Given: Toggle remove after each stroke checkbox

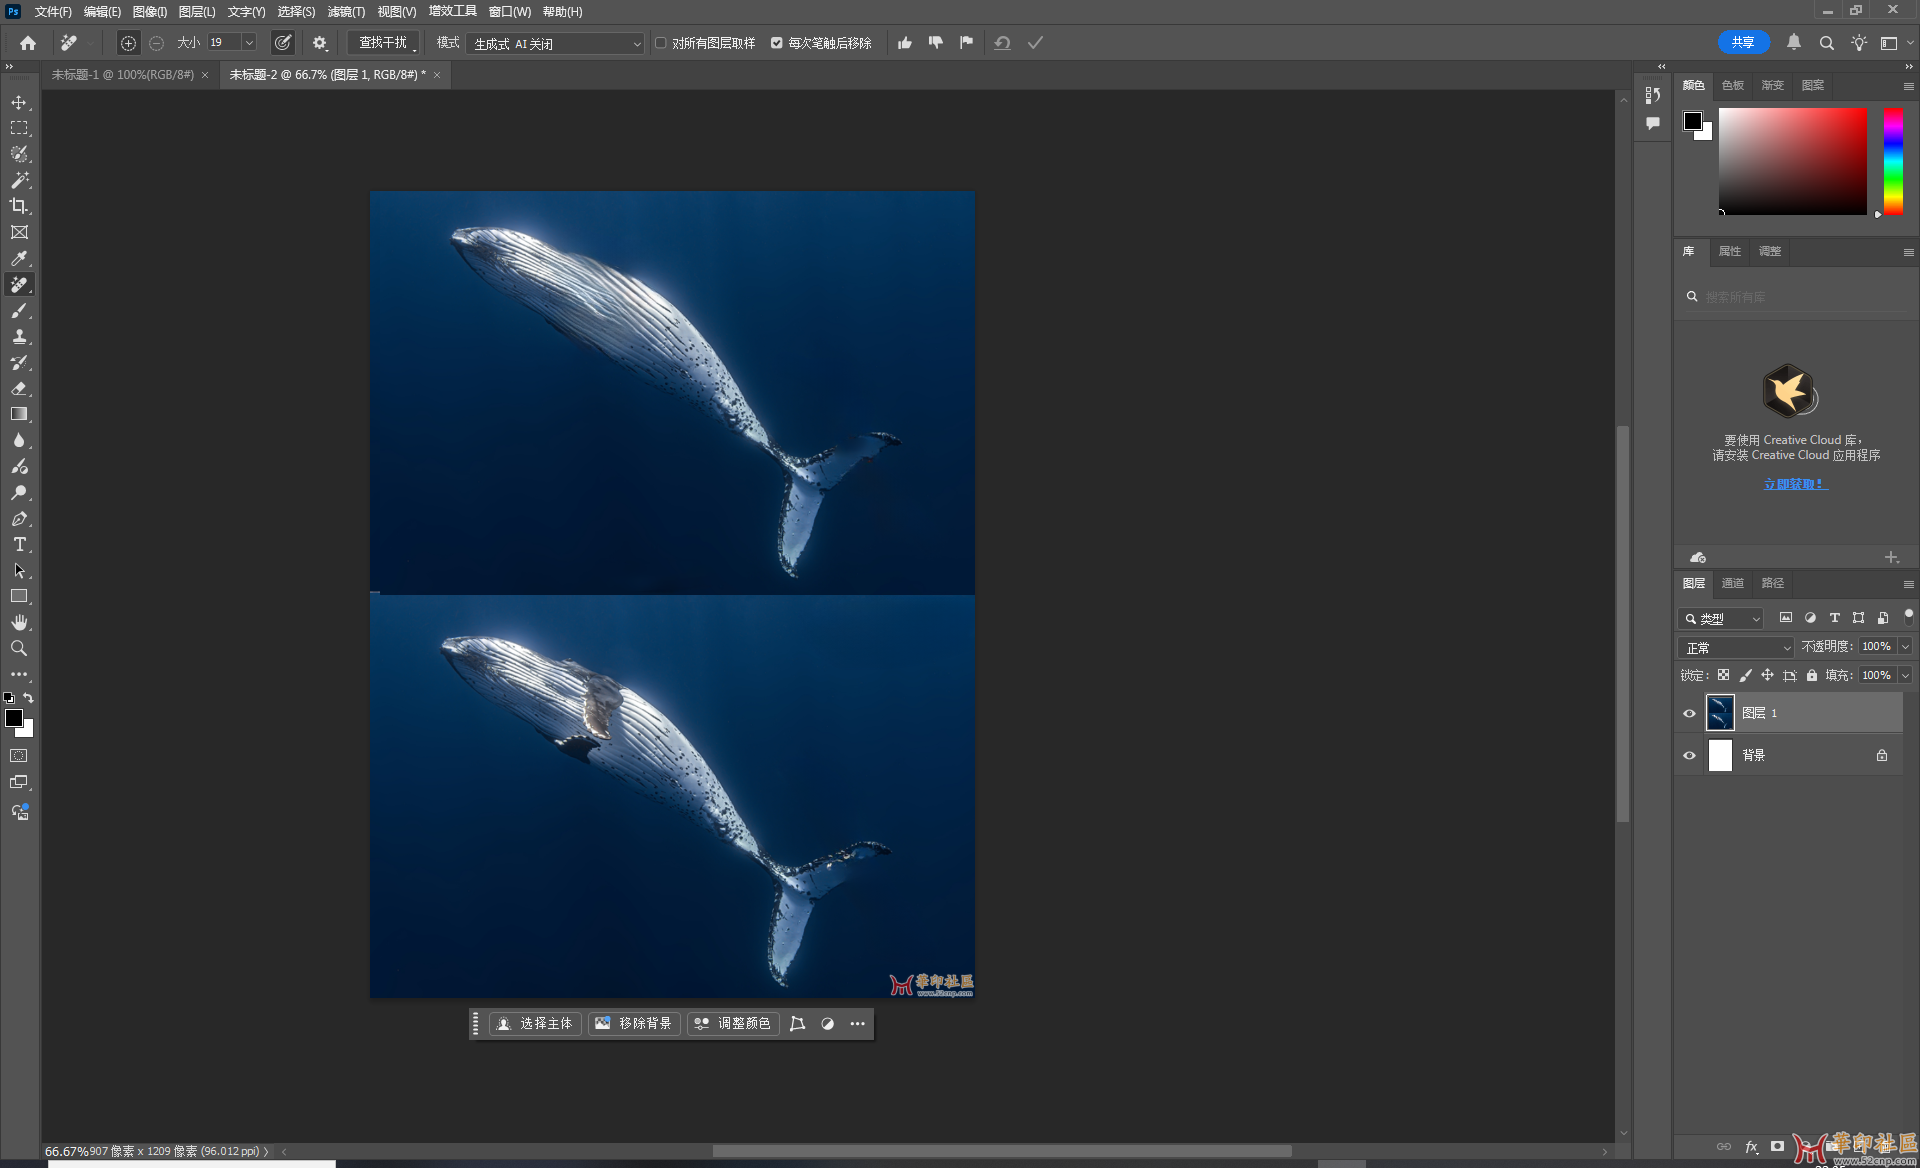Looking at the screenshot, I should (776, 43).
